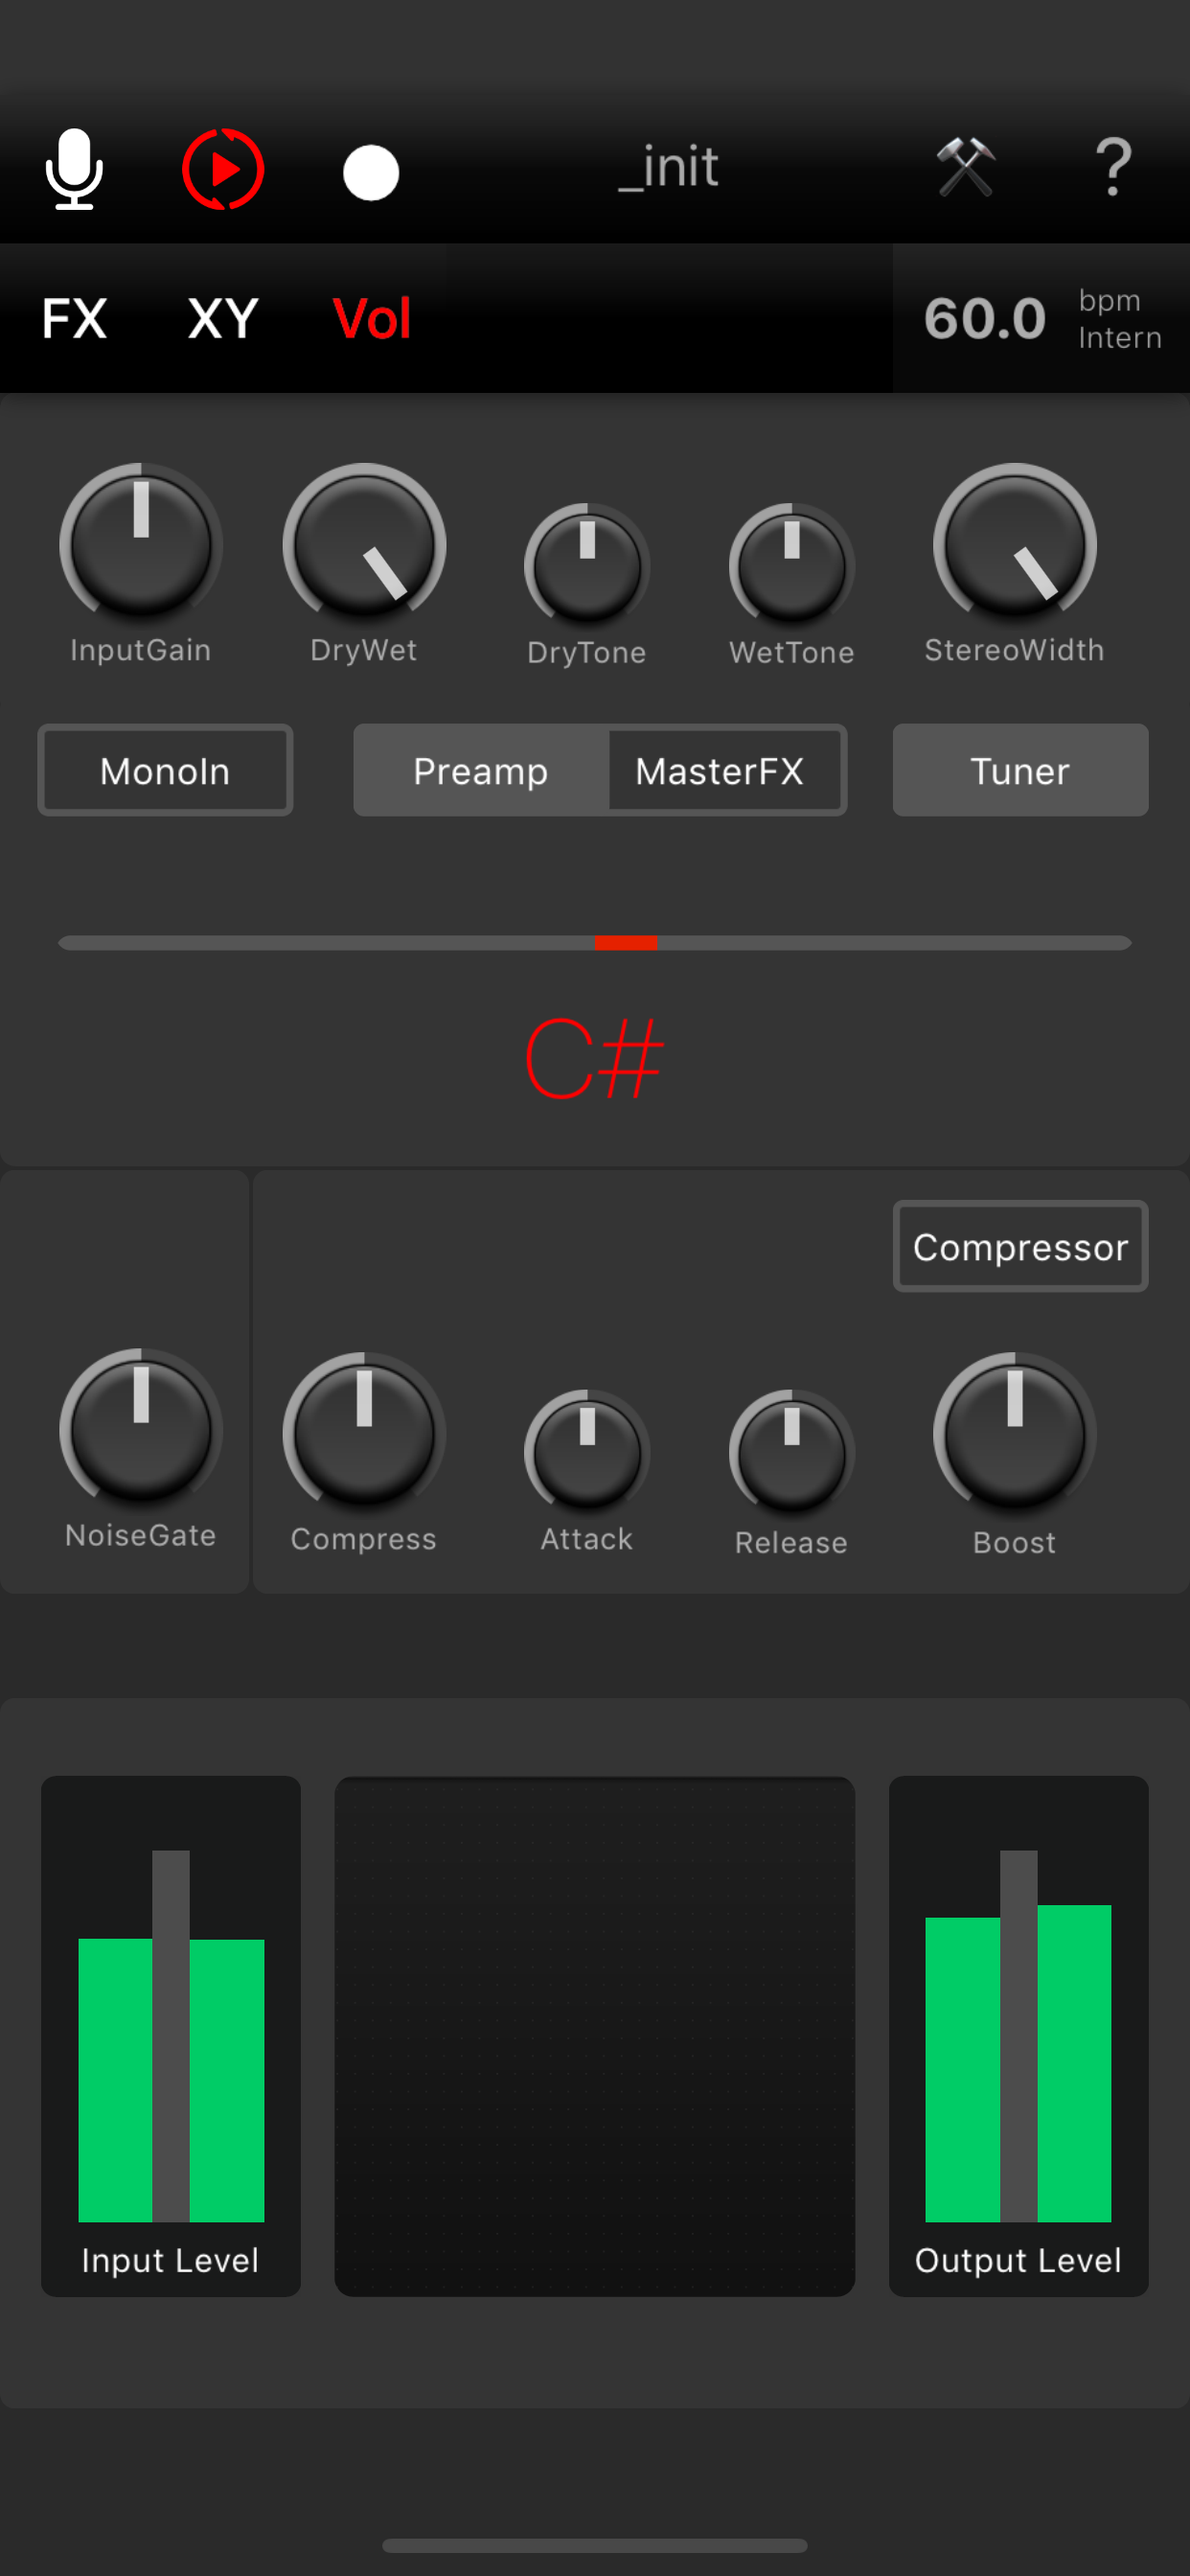
Task: Click the Input Level meter
Action: (x=171, y=2036)
